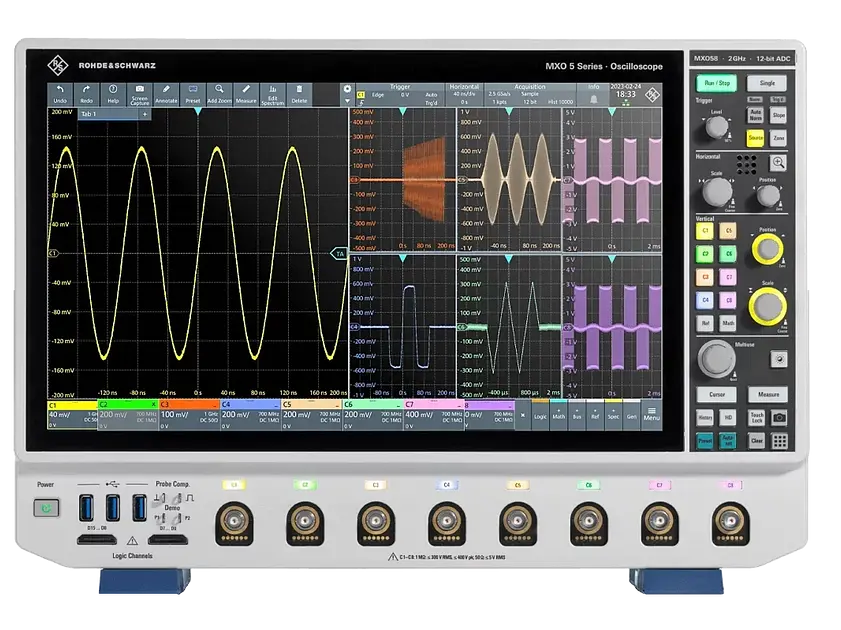Image resolution: width=841 pixels, height=630 pixels.
Task: Toggle the green C2 front-panel channel key
Action: (x=705, y=254)
